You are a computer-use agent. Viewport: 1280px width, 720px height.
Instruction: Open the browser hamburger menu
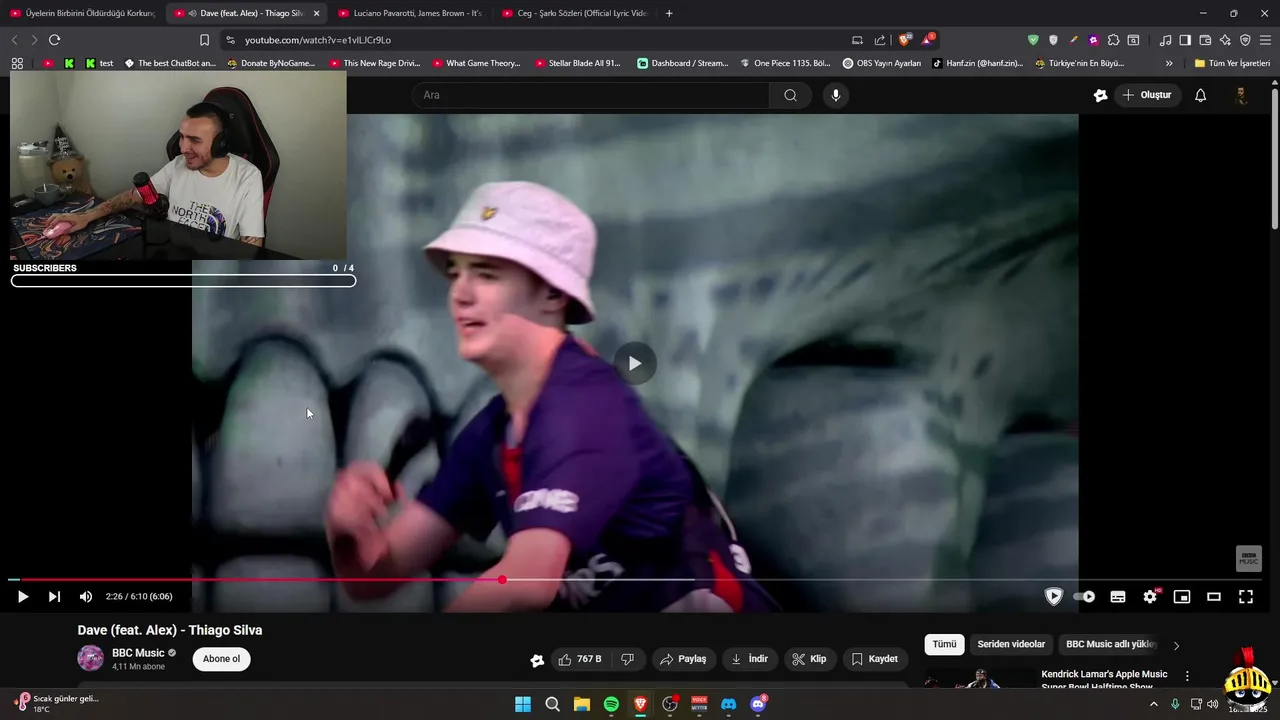(1265, 40)
